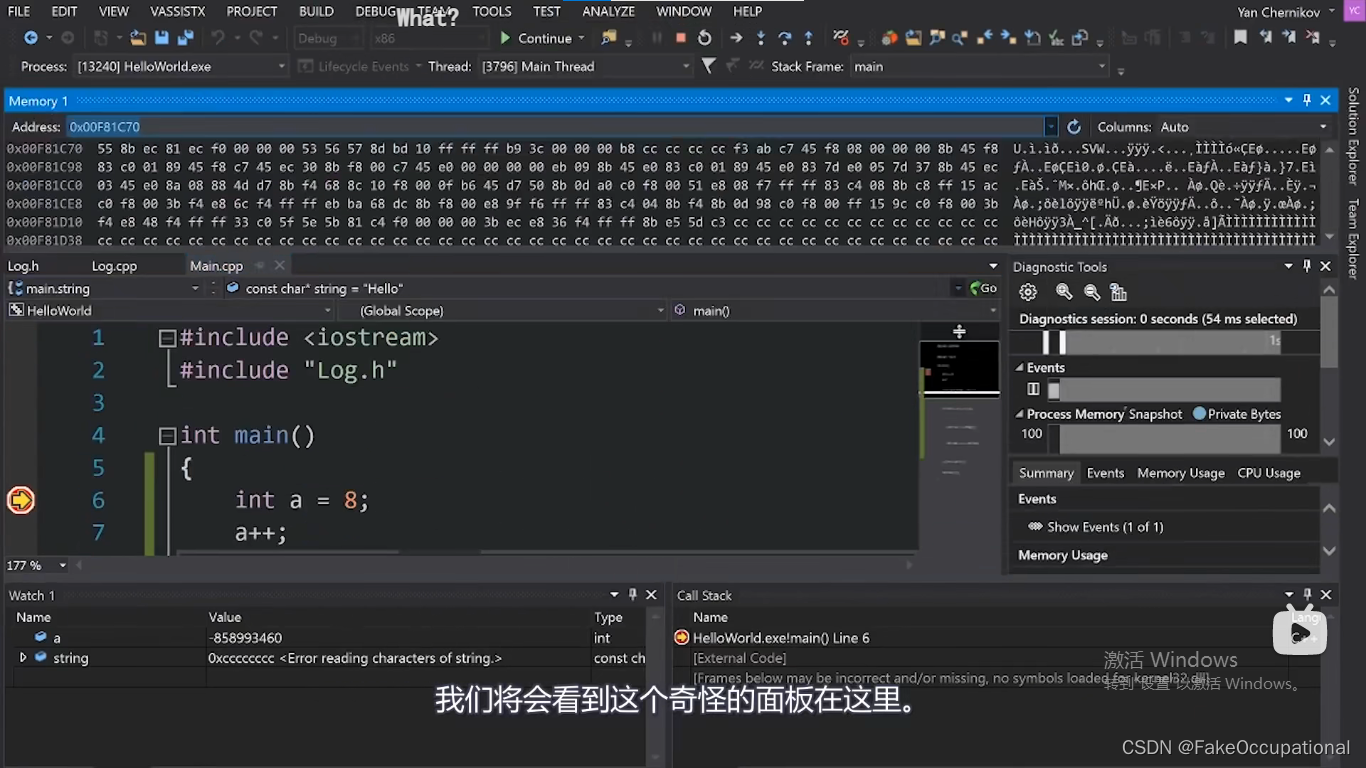Click the events pause marker icon
This screenshot has width=1366, height=768.
tap(1033, 390)
